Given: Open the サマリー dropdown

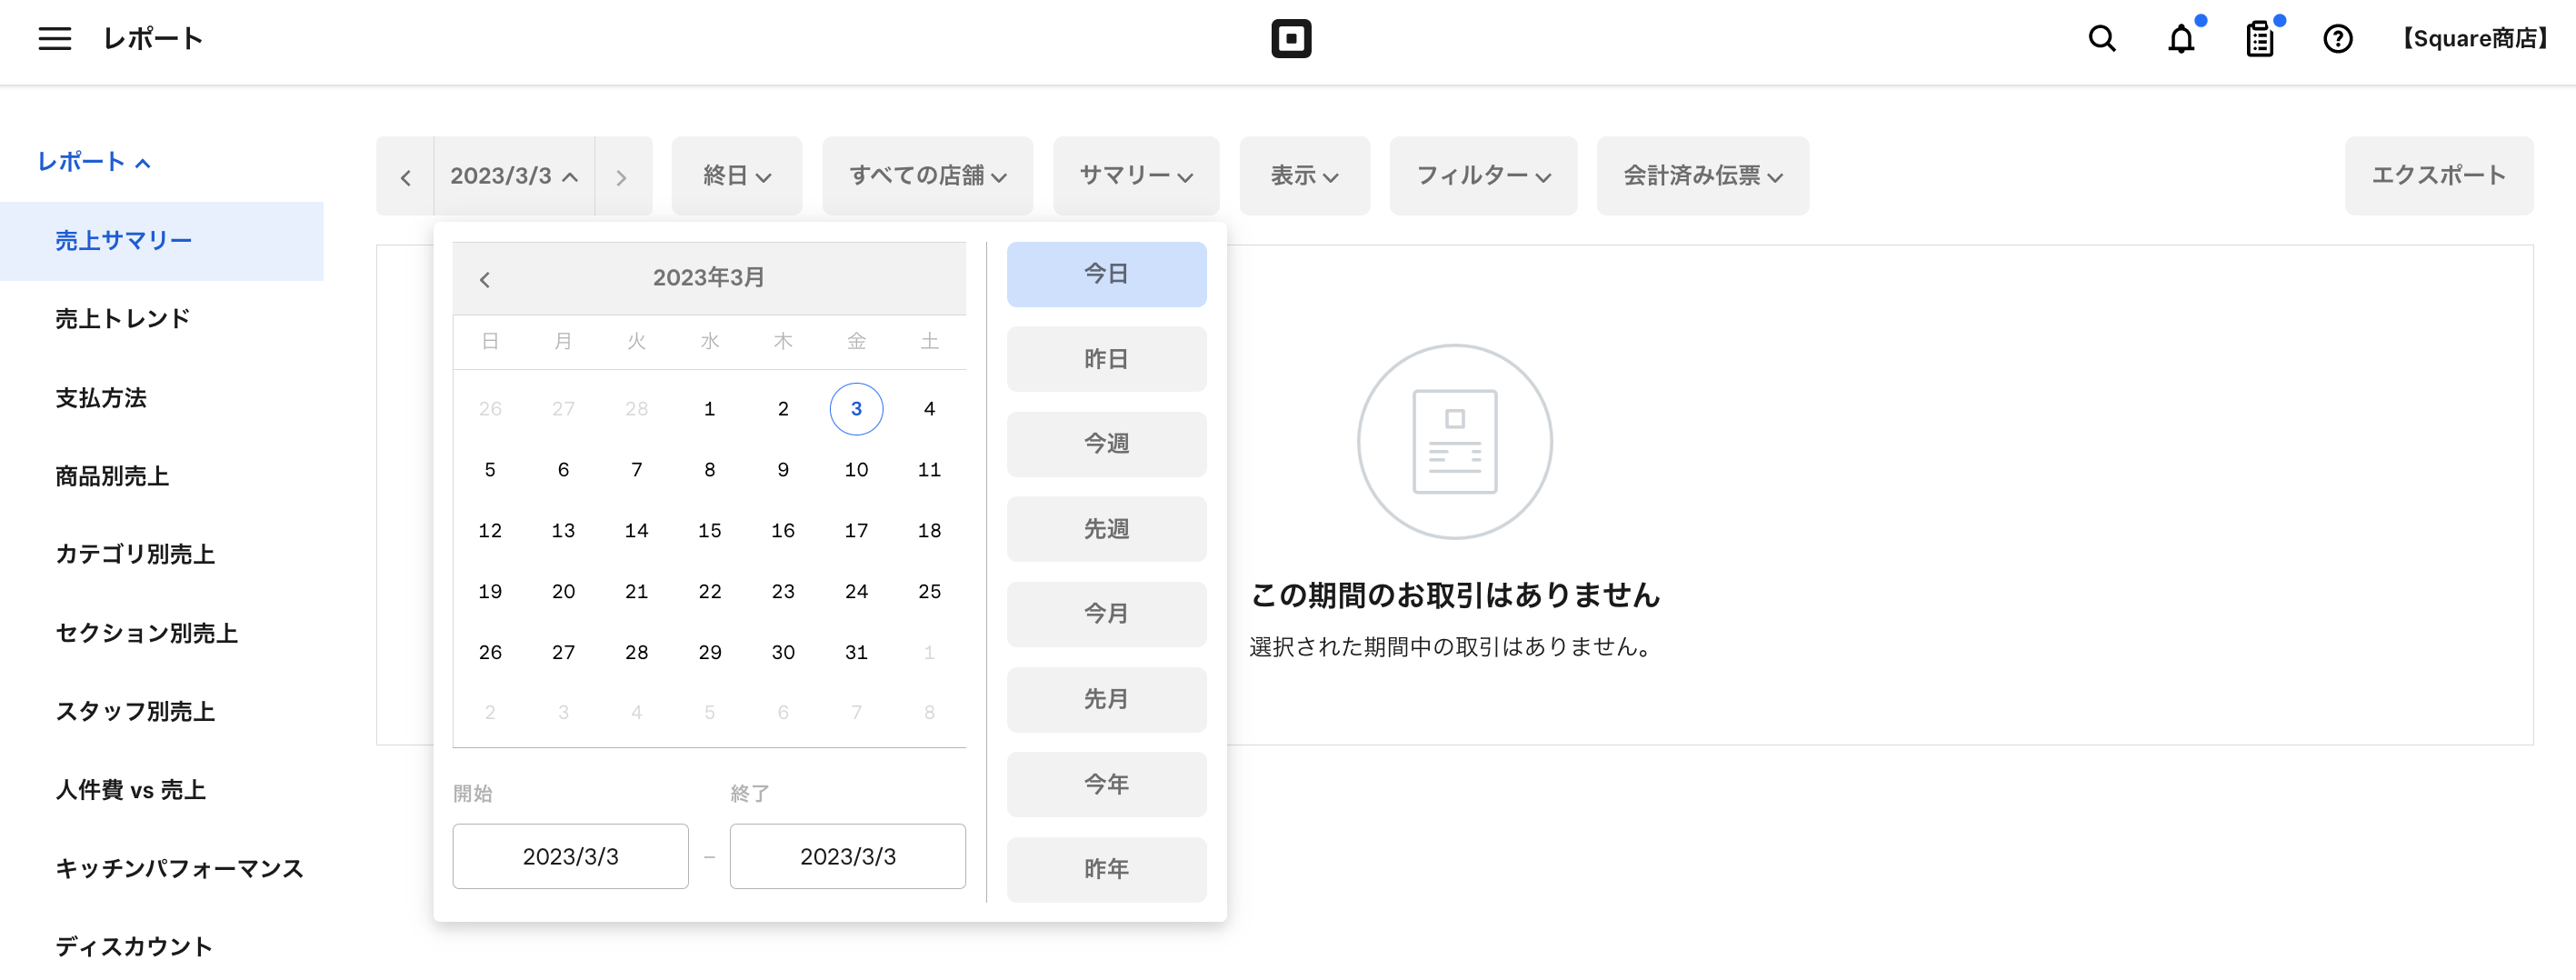Looking at the screenshot, I should pos(1136,176).
